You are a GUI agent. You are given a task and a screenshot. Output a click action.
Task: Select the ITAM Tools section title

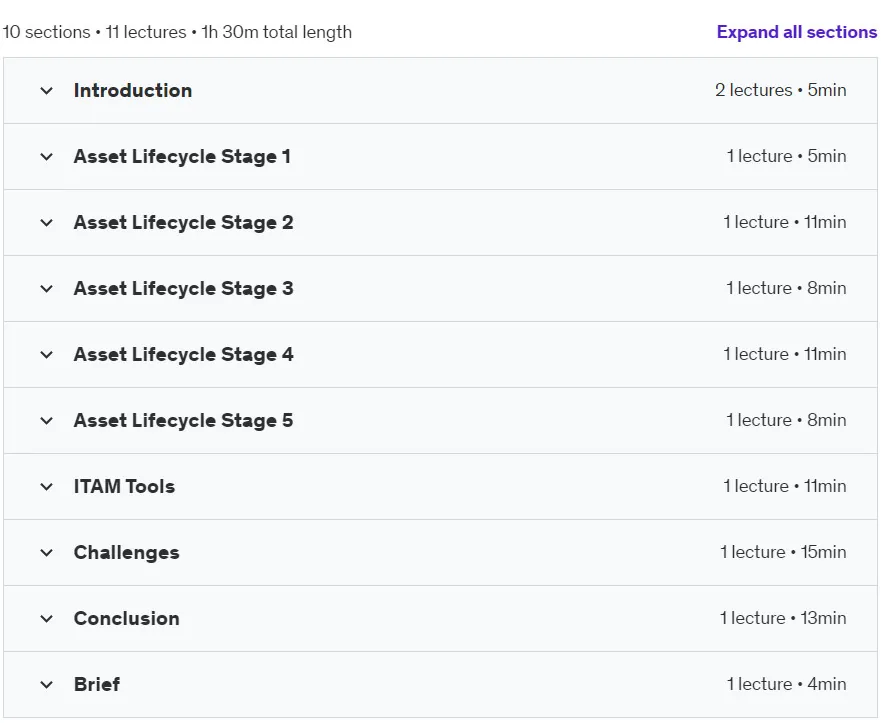[124, 486]
